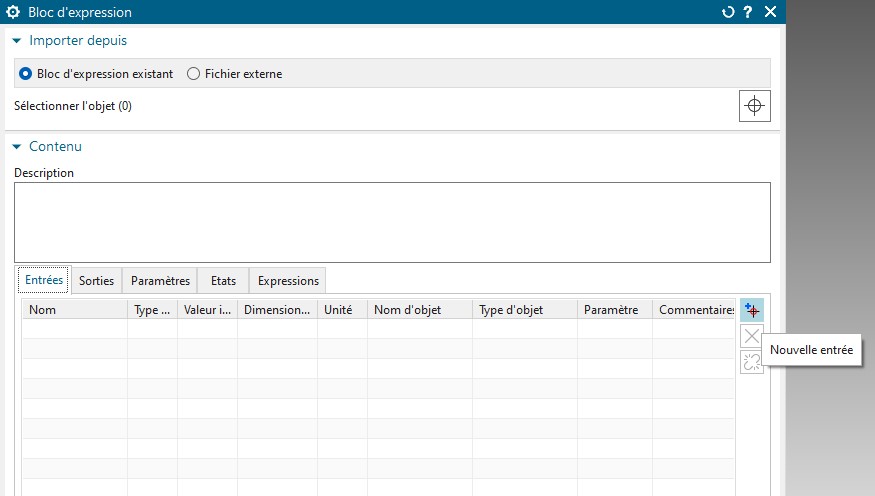875x496 pixels.
Task: Close the Bloc d'expression dialog
Action: pyautogui.click(x=770, y=12)
